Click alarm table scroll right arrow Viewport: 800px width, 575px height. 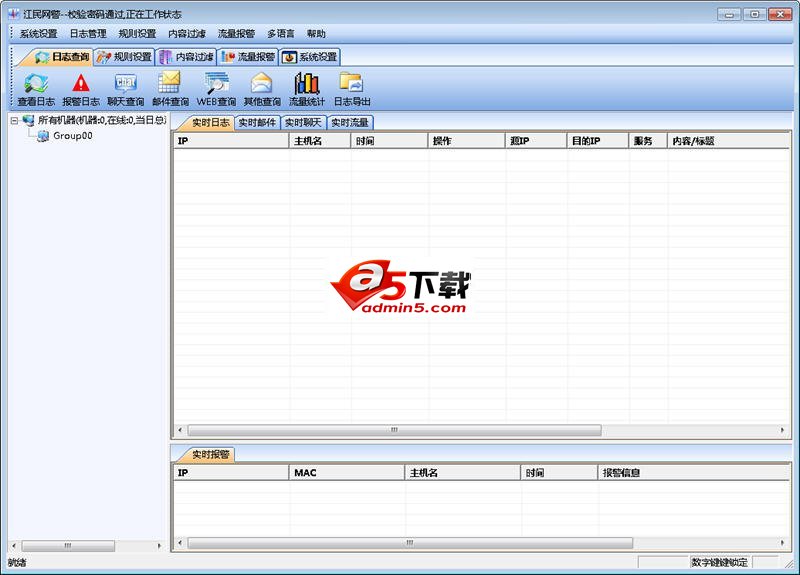(x=782, y=543)
